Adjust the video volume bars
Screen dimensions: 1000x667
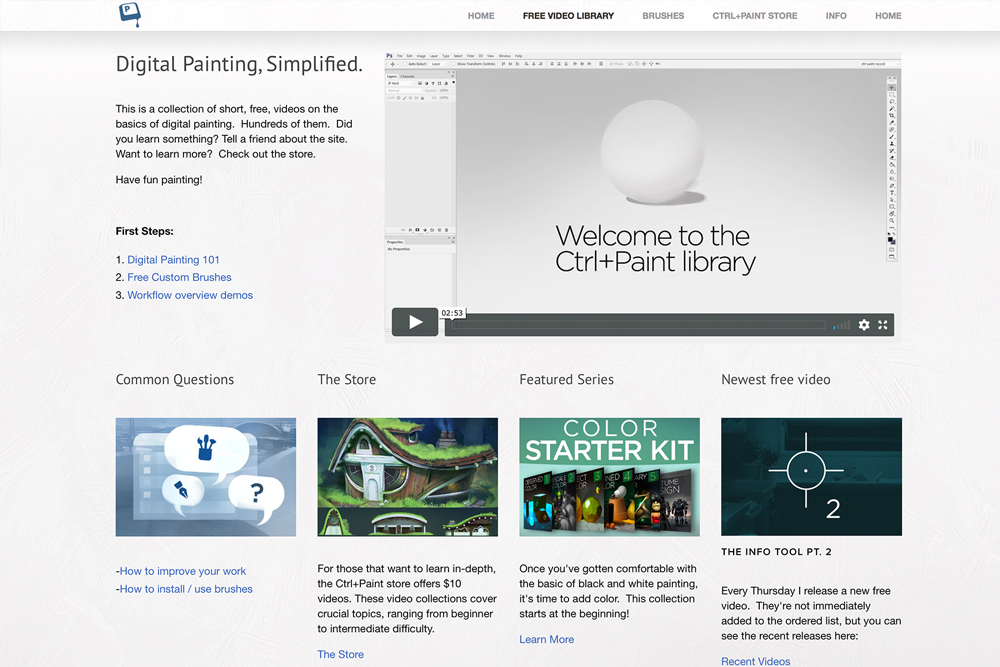coord(841,326)
